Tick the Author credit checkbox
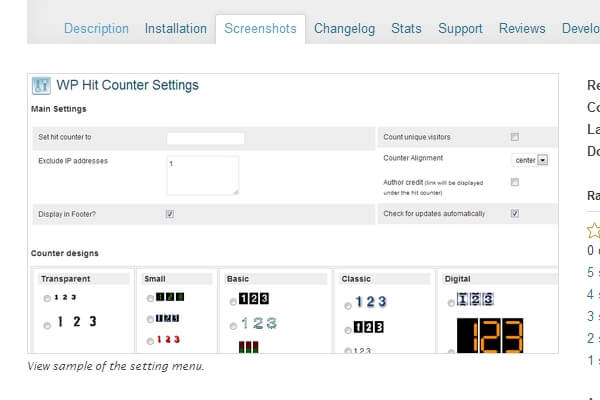Image resolution: width=600 pixels, height=400 pixels. pos(515,182)
